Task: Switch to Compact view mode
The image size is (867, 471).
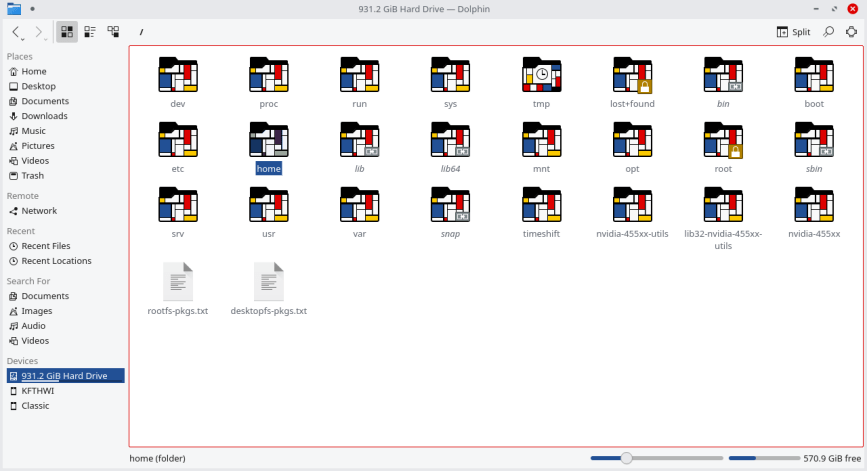Action: [90, 32]
